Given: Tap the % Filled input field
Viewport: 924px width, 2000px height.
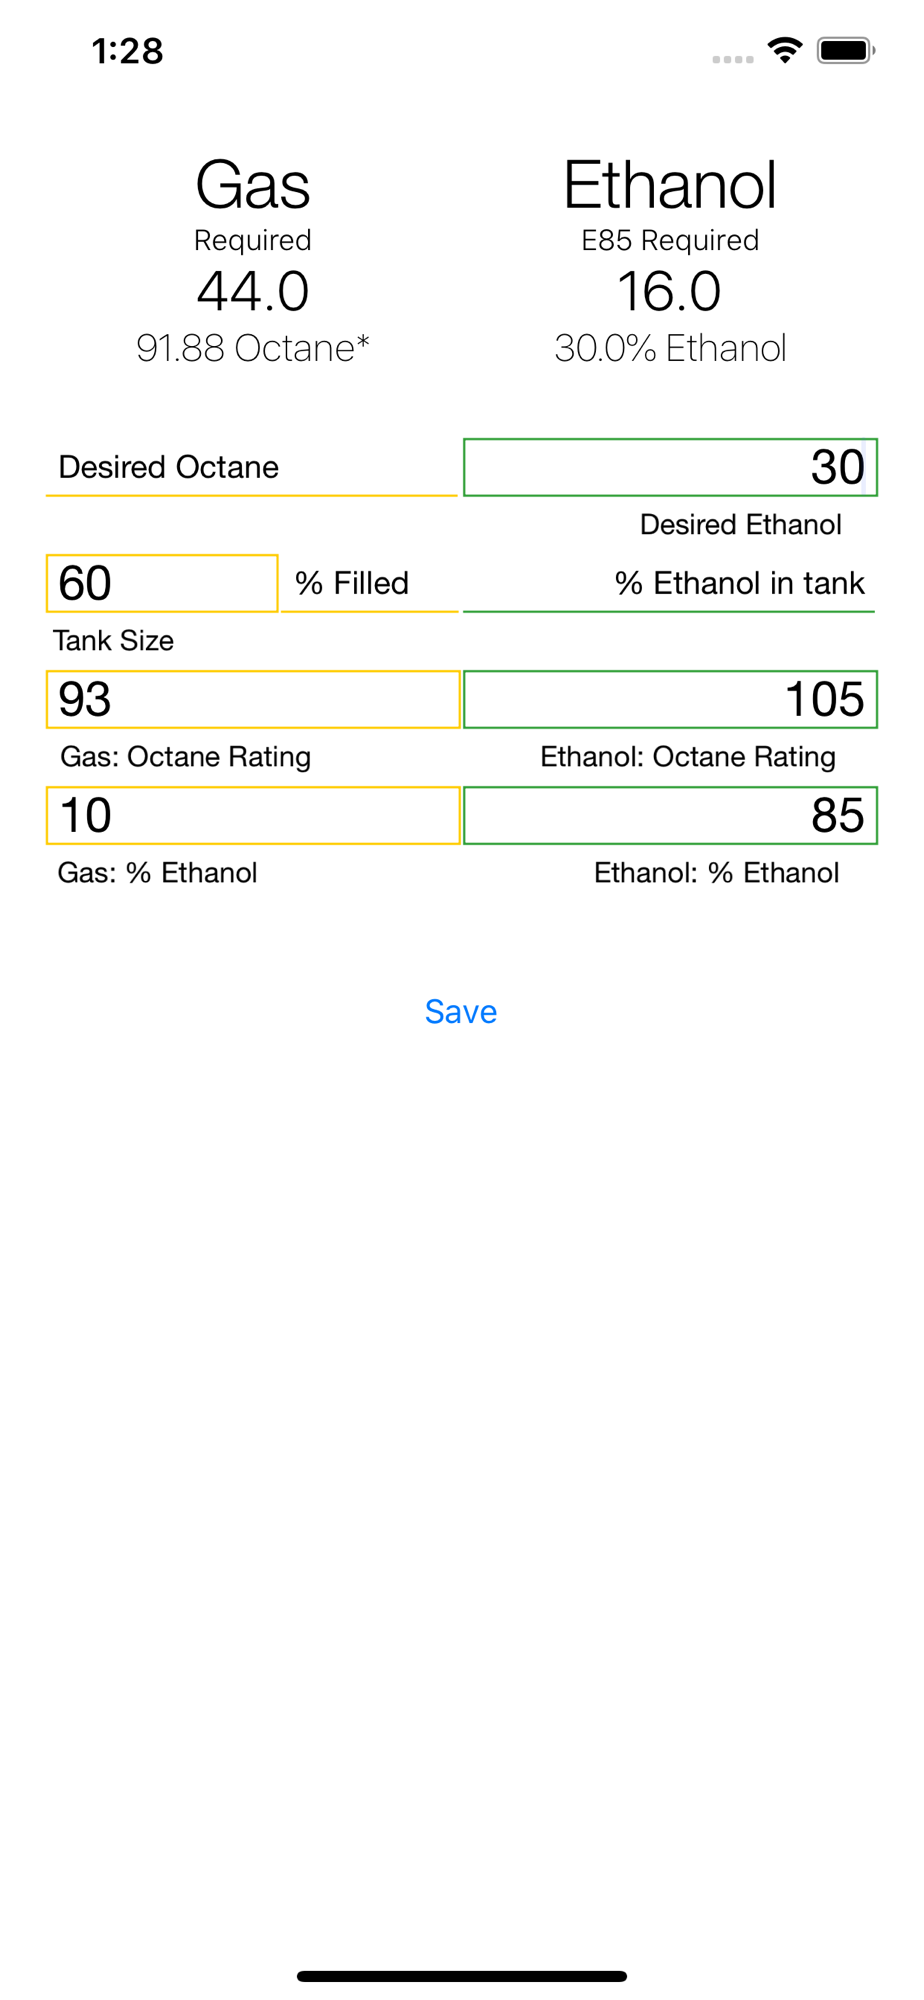Looking at the screenshot, I should [370, 583].
